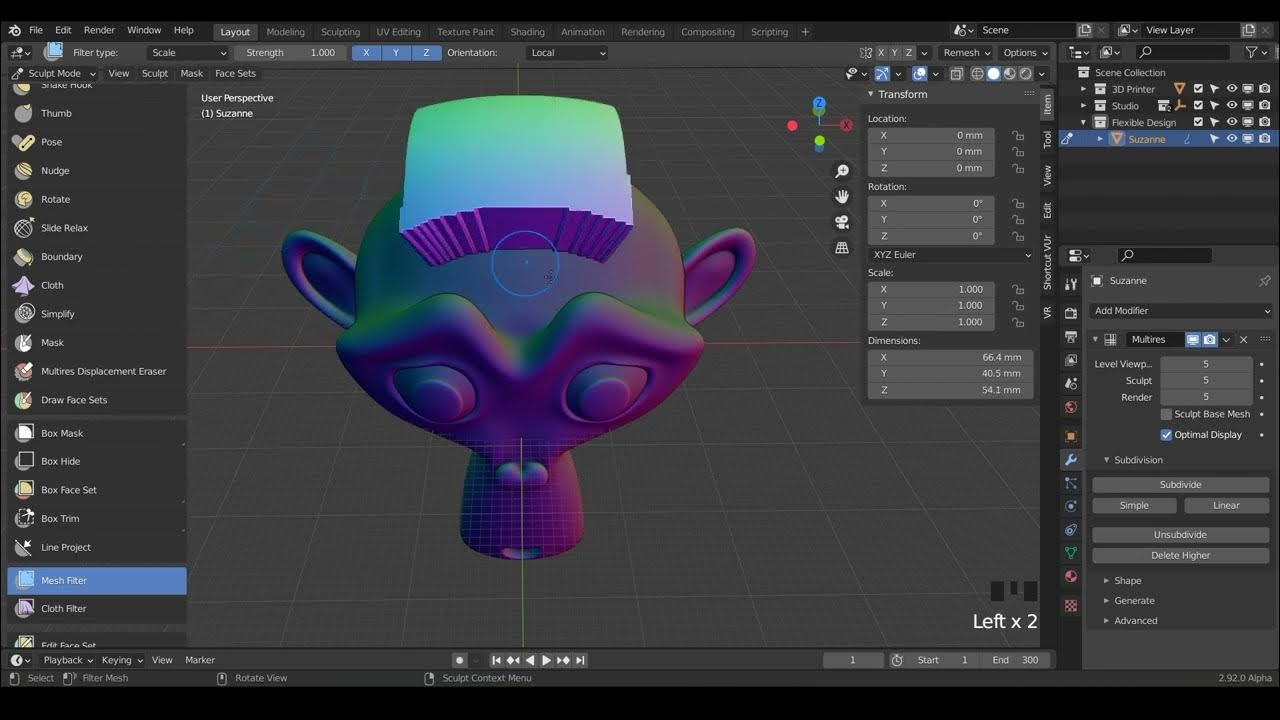
Task: Enable Sculpt Base Mesh checkbox
Action: point(1166,414)
